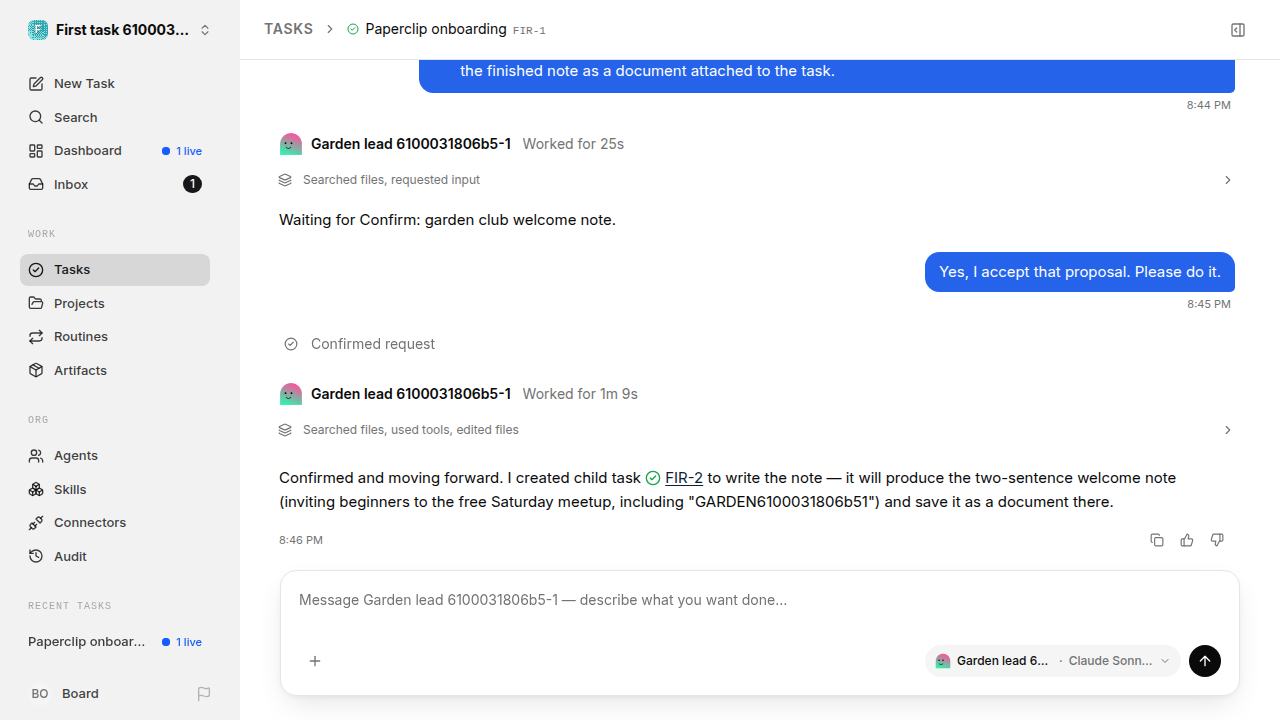This screenshot has height=720, width=1280.
Task: Toggle the side panel icon at top right
Action: coord(1238,30)
